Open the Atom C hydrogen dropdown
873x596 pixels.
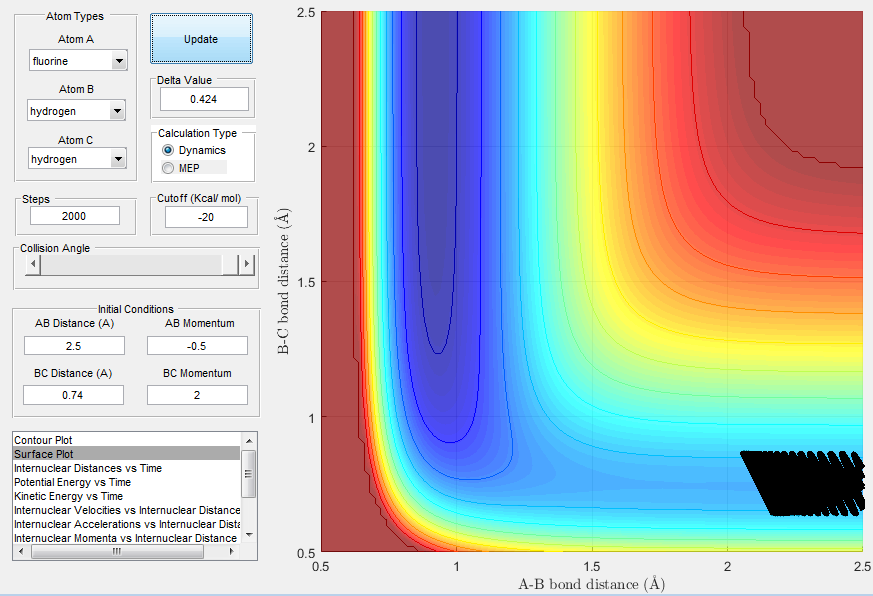pos(77,159)
